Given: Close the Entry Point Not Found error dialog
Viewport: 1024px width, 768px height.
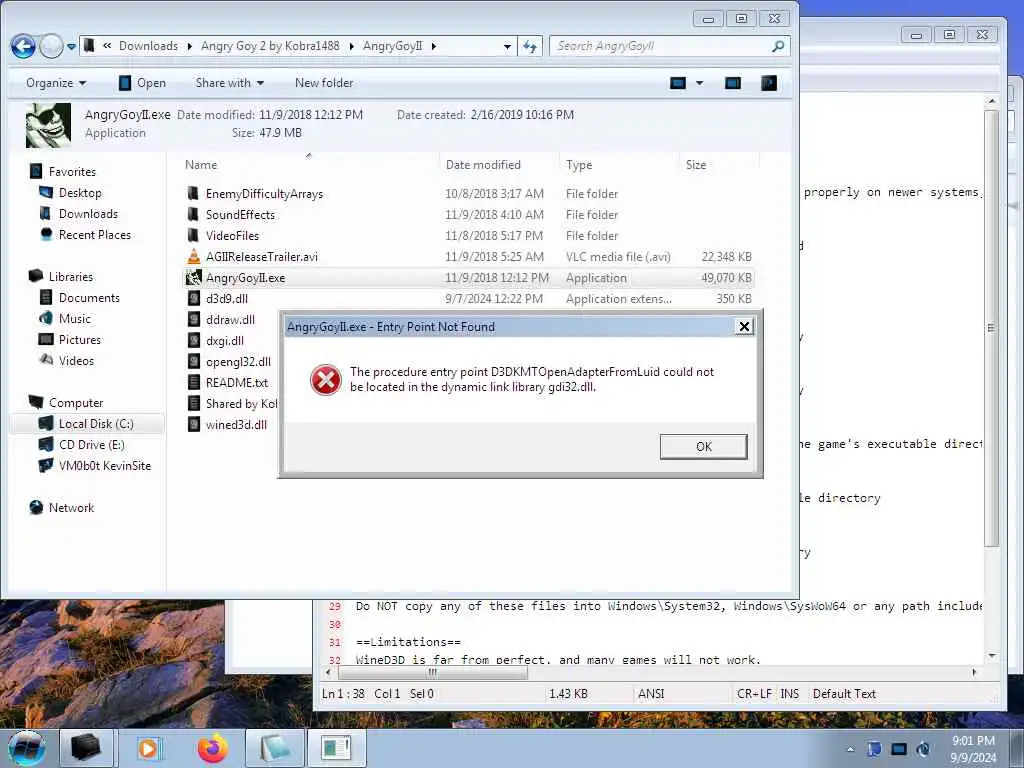Looking at the screenshot, I should coord(744,327).
